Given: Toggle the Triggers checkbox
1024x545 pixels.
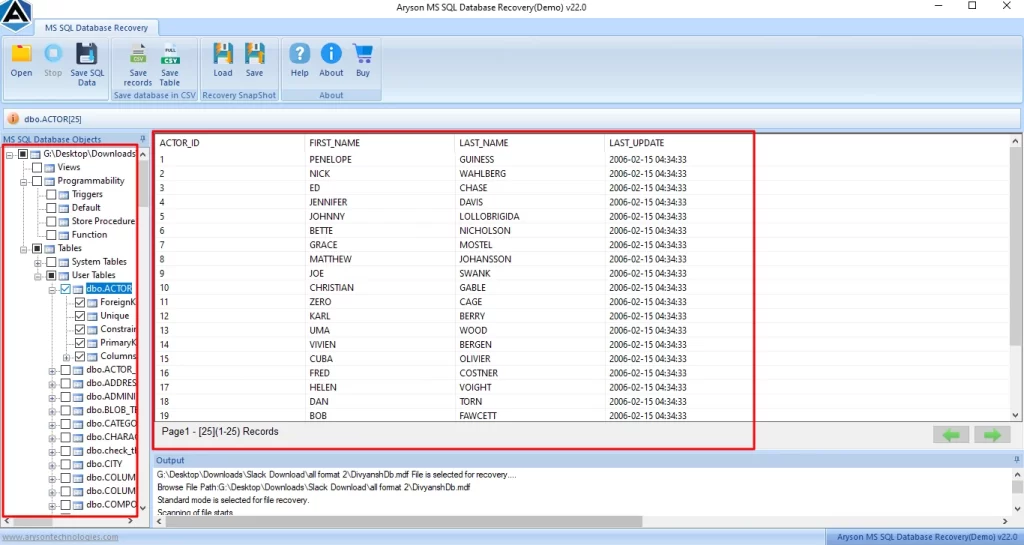Looking at the screenshot, I should 51,195.
